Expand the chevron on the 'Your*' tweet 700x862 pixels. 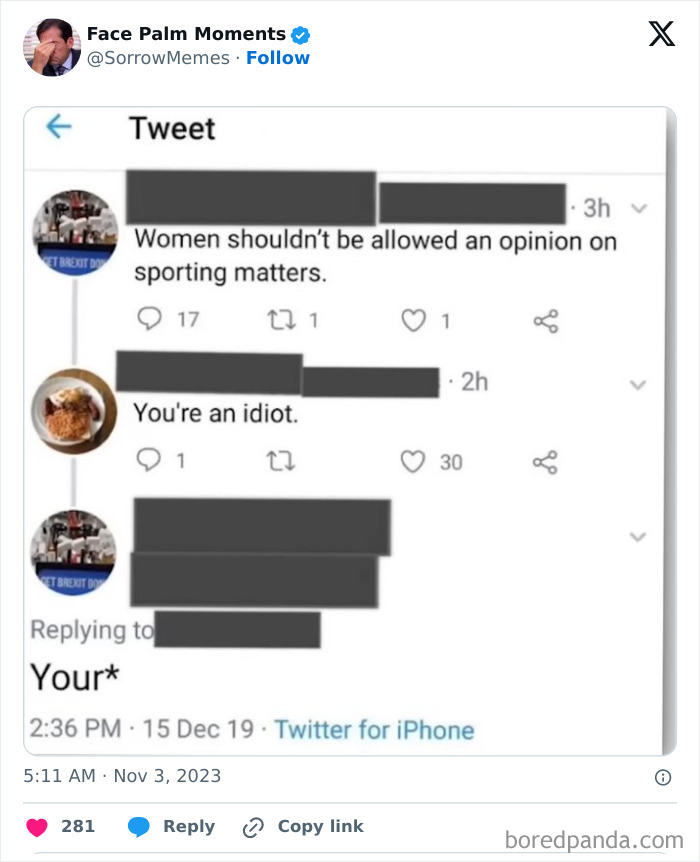click(x=637, y=536)
